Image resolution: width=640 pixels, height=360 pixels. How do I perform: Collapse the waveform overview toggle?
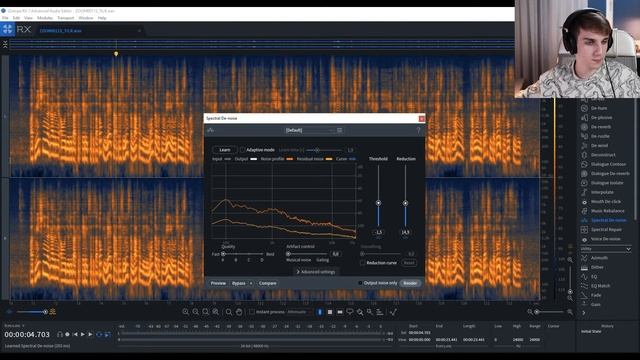pyautogui.click(x=5, y=44)
